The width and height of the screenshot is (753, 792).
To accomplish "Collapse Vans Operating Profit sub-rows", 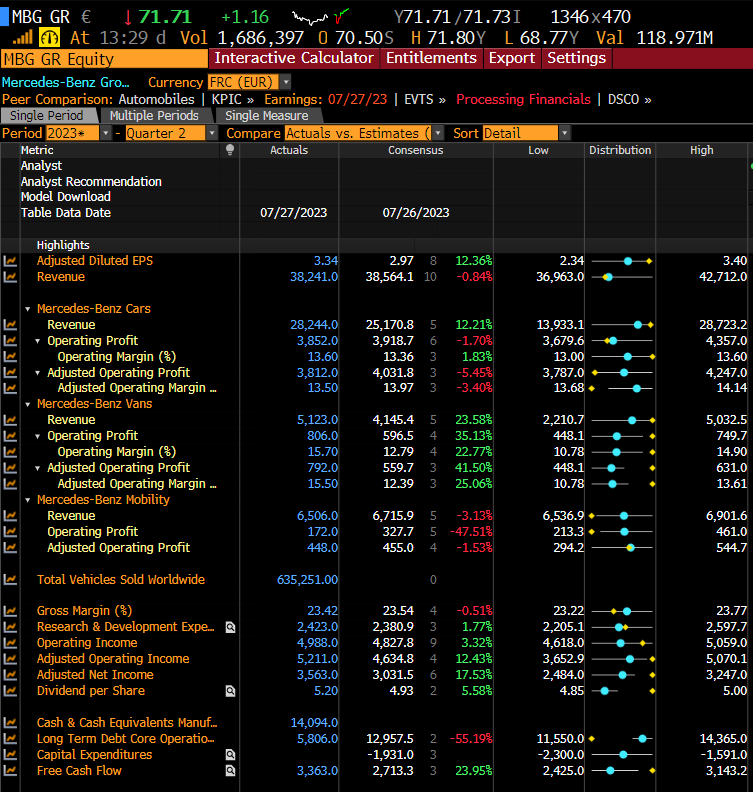I will pos(37,436).
